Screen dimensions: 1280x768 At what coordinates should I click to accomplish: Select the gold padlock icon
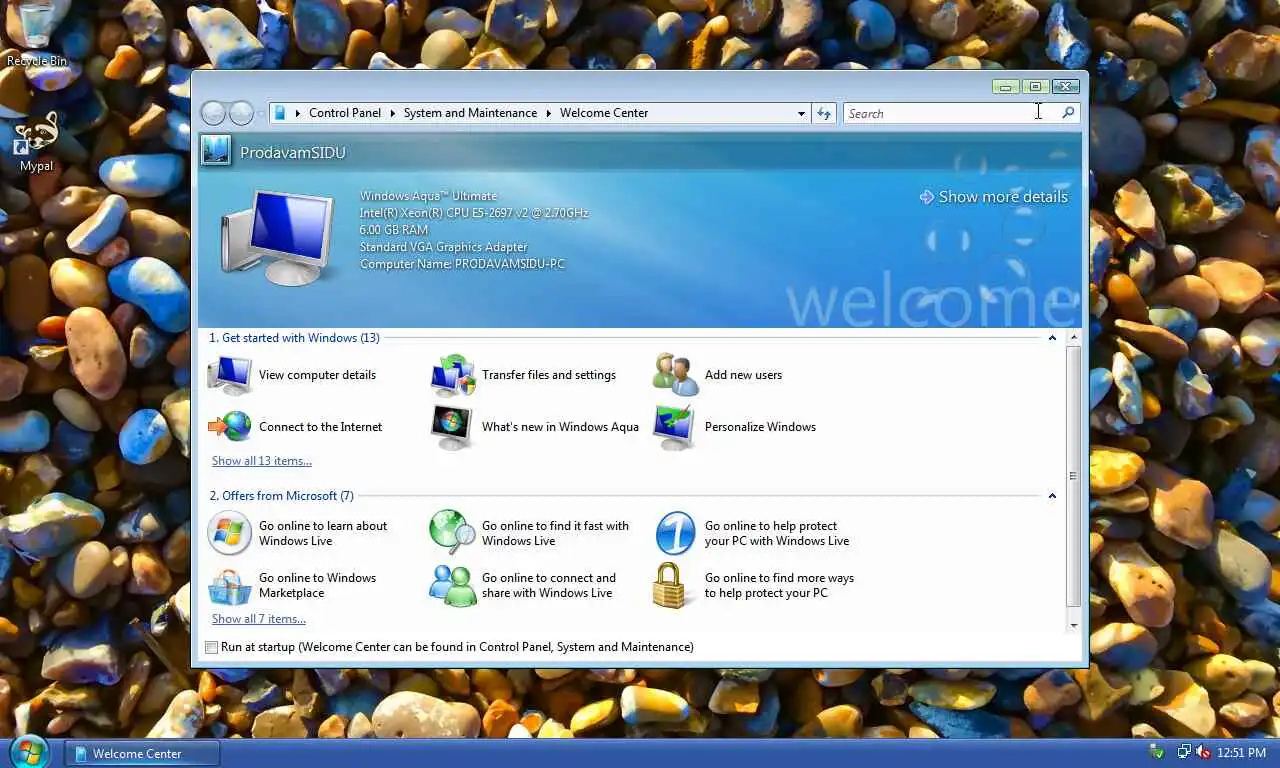tap(672, 586)
